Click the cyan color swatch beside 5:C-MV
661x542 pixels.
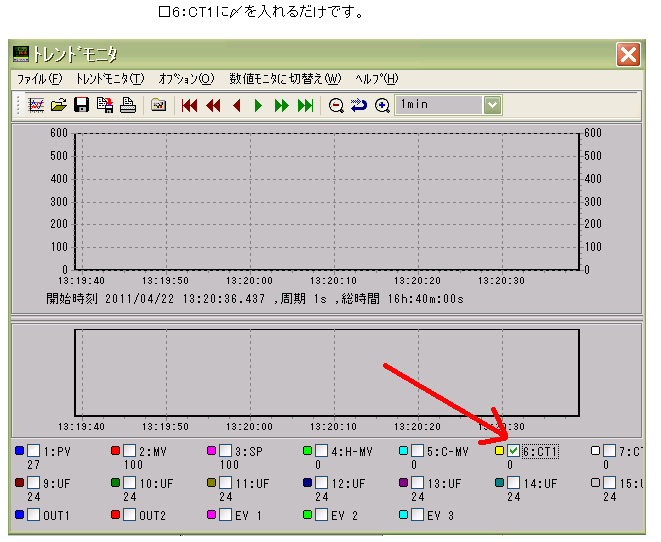tap(403, 451)
